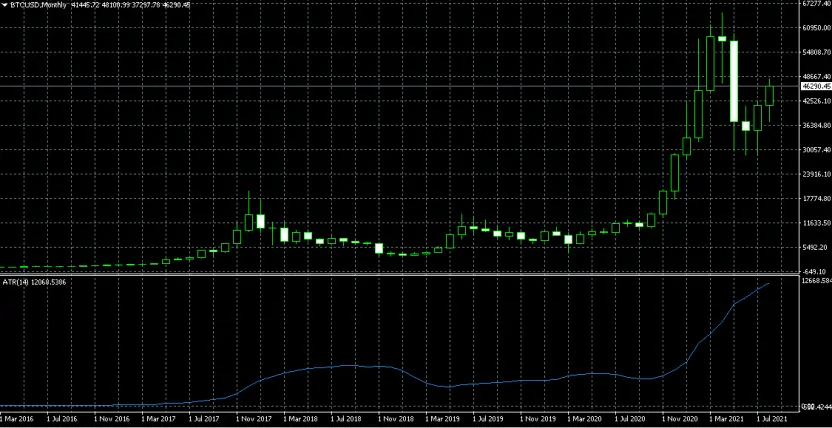Click the 1 Nov 2018 date label
832x428 pixels.
point(394,418)
